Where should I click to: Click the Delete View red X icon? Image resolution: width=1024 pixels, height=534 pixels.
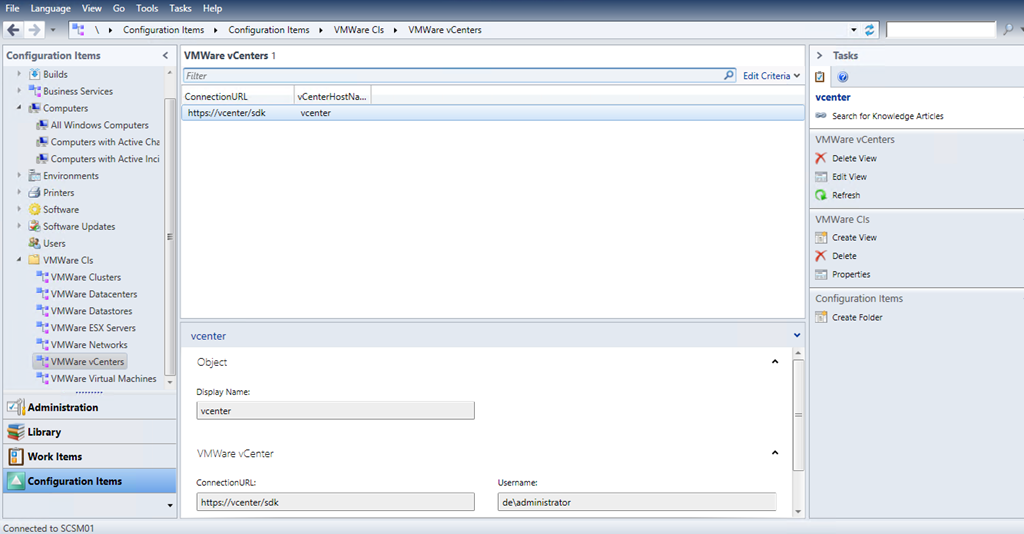tap(821, 158)
